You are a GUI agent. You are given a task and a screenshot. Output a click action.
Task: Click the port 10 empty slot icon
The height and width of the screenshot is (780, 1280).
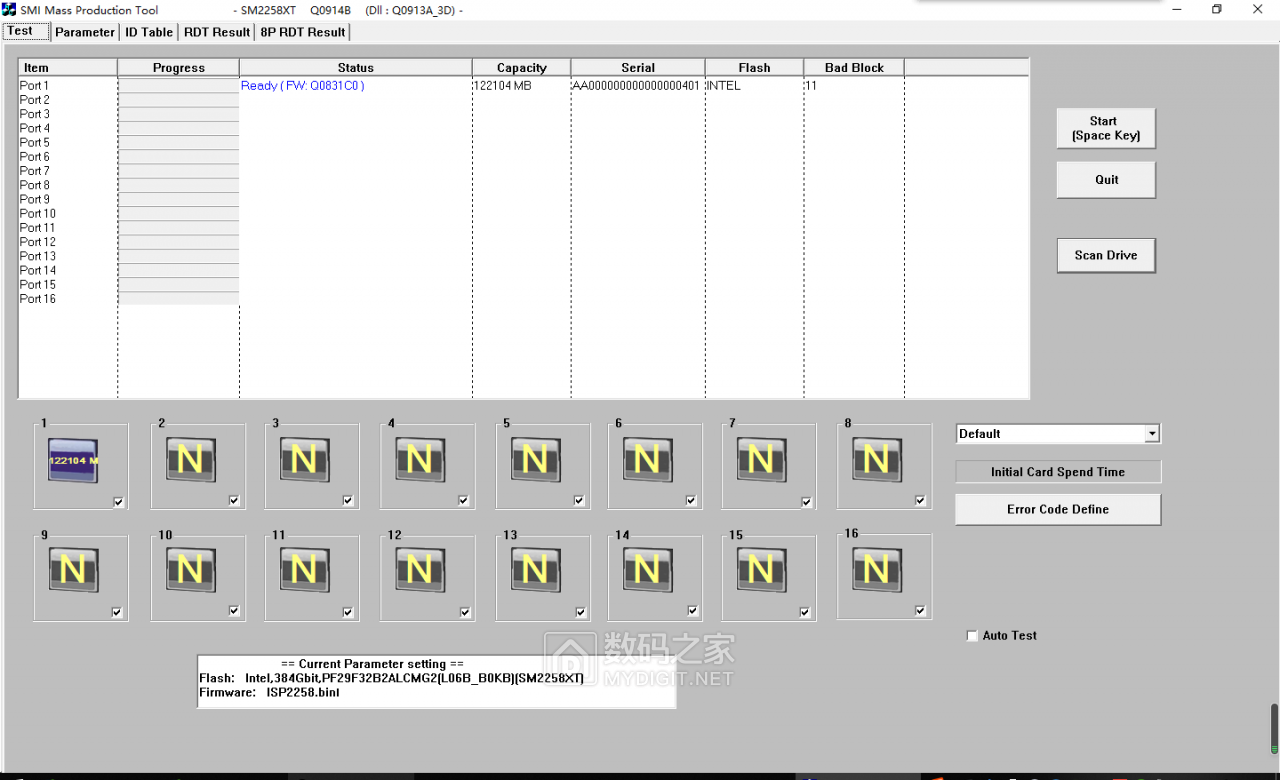190,570
